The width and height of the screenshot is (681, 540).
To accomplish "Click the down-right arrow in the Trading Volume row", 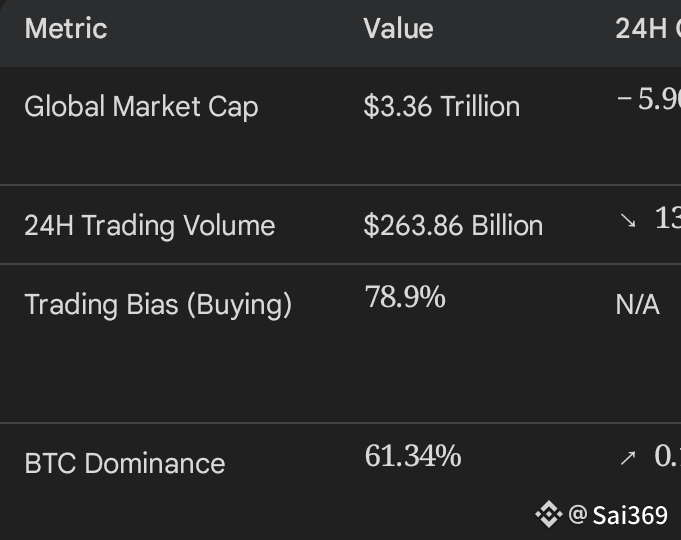I will (x=627, y=222).
